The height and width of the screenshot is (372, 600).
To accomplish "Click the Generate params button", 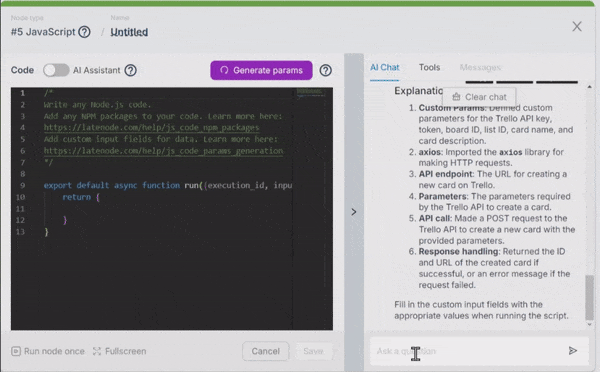I will (261, 70).
